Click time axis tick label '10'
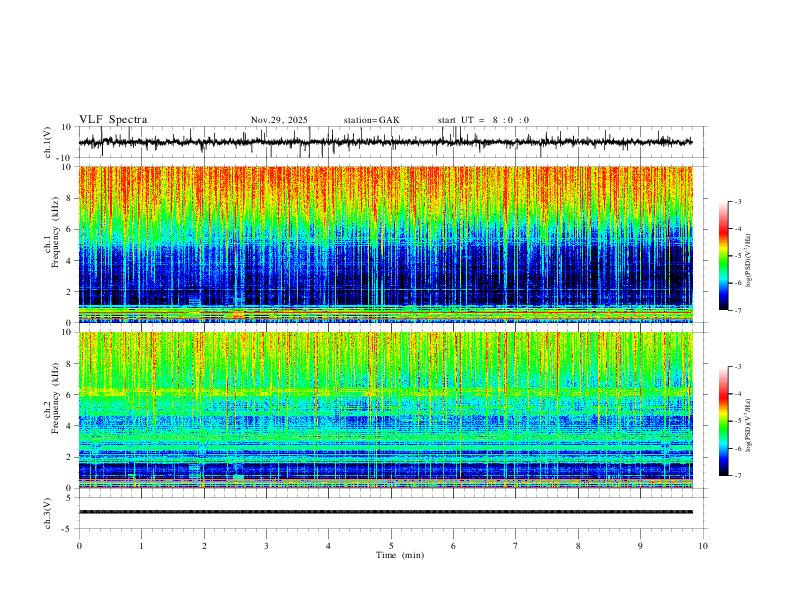Screen dimensions: 792x612 (x=703, y=546)
